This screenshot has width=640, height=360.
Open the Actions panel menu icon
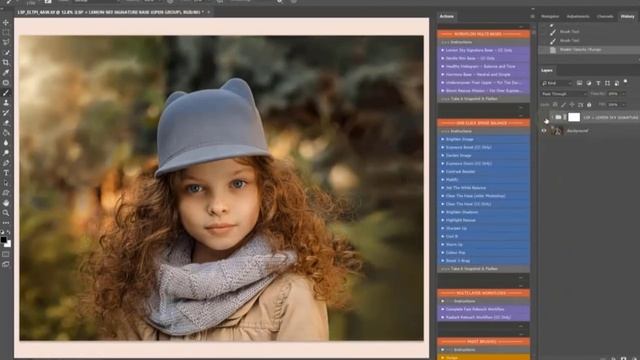tap(532, 16)
